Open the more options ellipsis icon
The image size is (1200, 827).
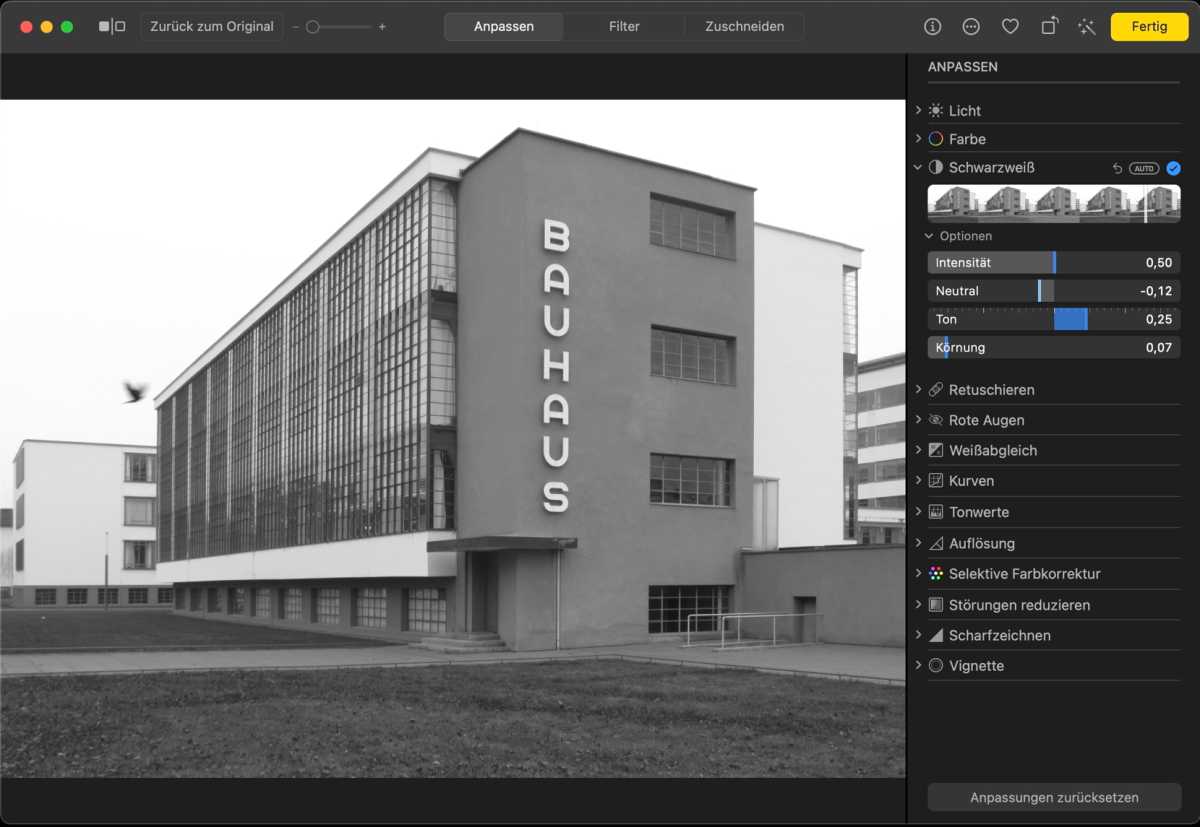coord(971,27)
